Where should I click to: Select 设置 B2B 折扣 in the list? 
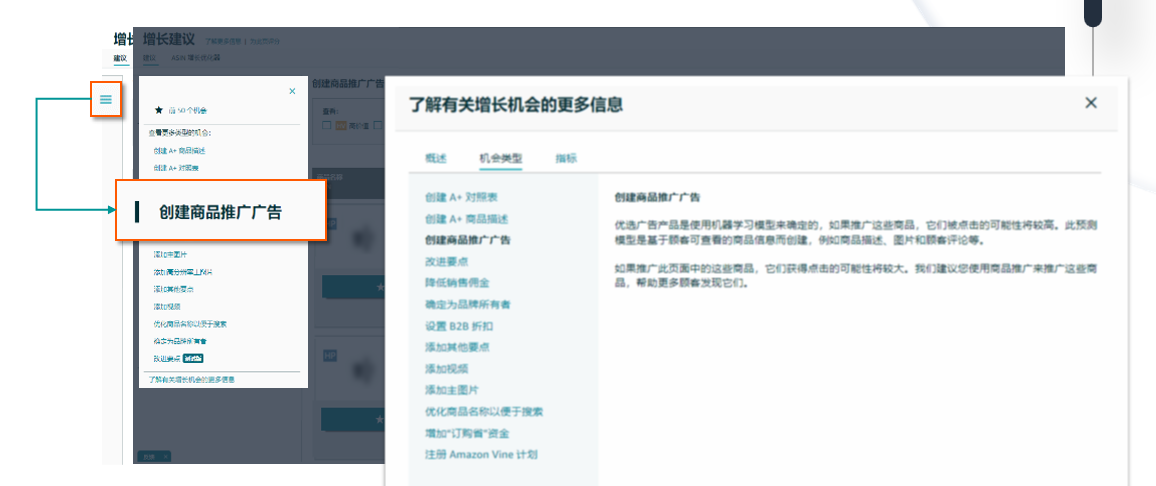coord(458,326)
